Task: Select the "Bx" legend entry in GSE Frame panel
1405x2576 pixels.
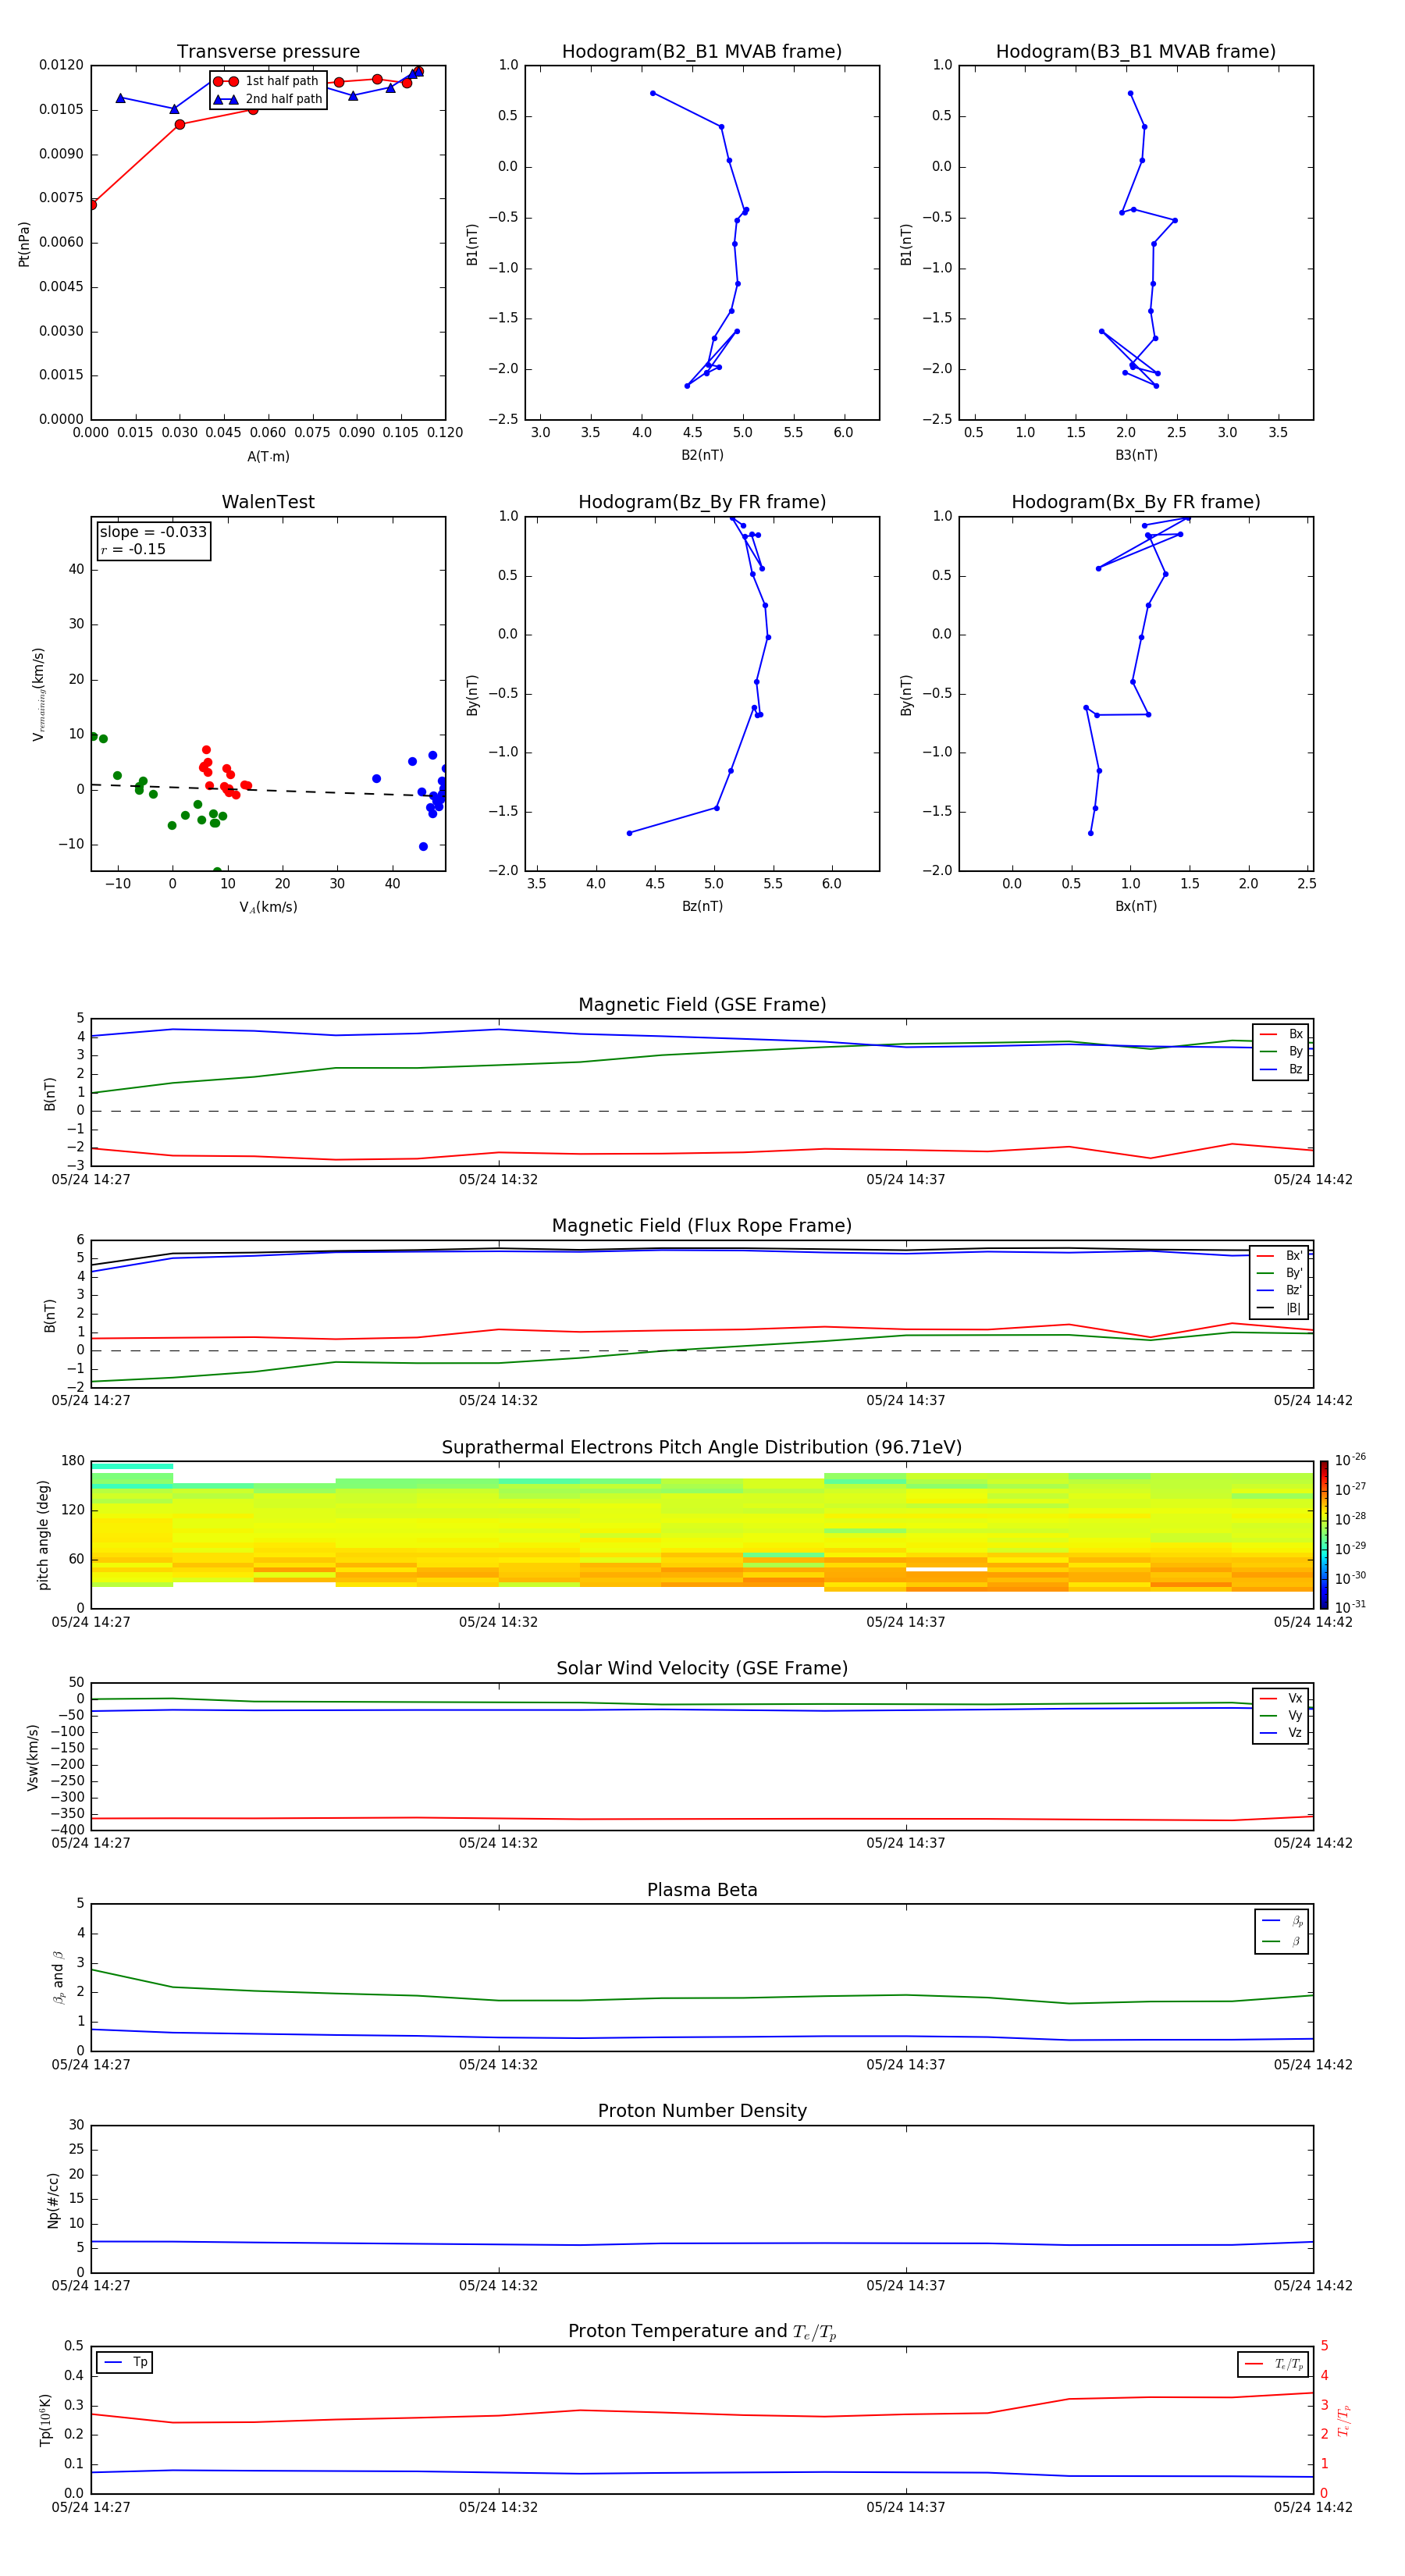Action: (x=1281, y=1034)
